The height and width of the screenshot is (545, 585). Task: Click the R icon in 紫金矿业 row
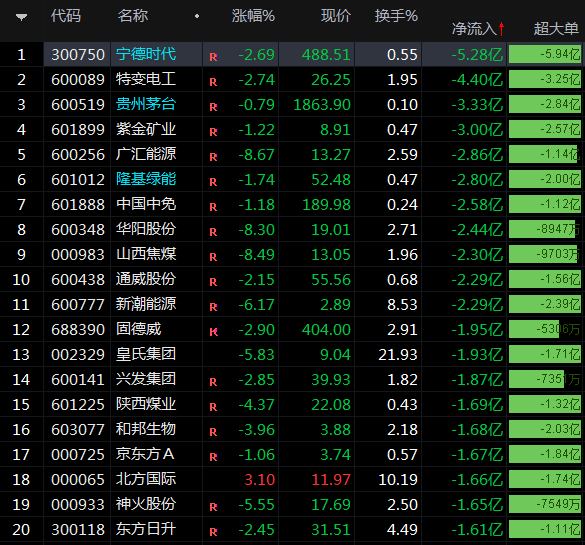coord(213,132)
